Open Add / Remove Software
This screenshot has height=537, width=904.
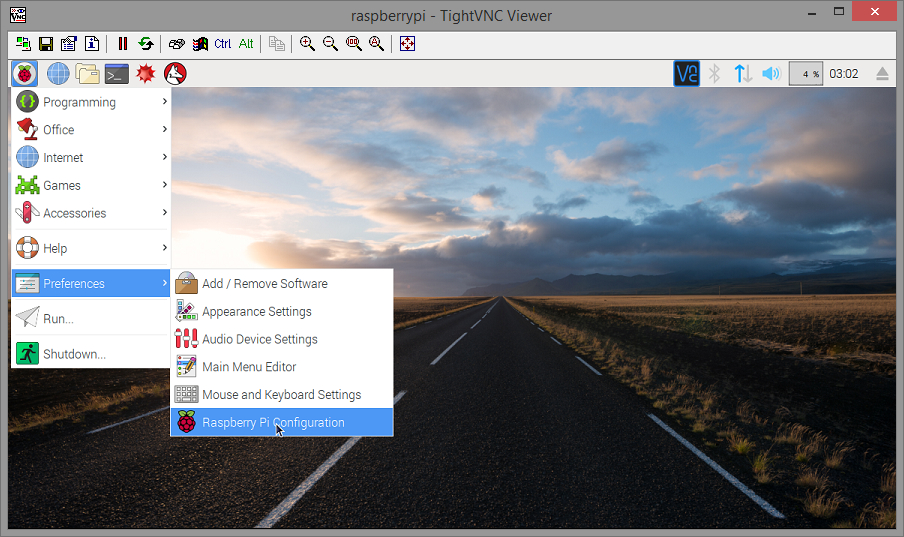point(282,284)
